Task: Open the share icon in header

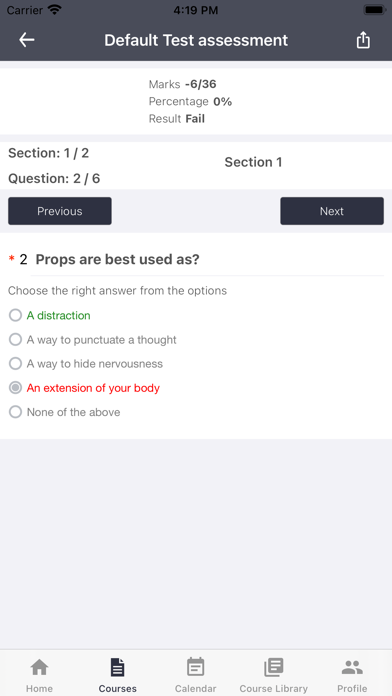Action: click(x=363, y=40)
